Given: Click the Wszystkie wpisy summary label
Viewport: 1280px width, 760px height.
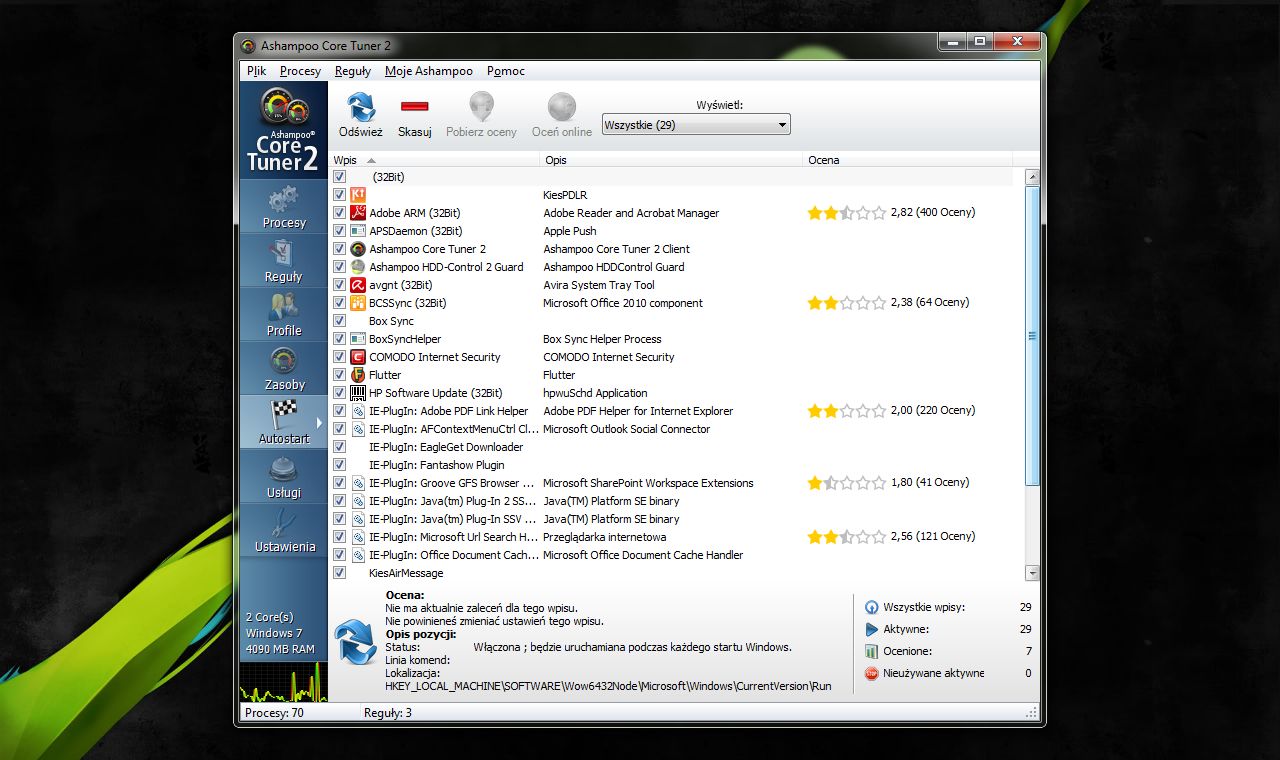Looking at the screenshot, I should pos(925,607).
